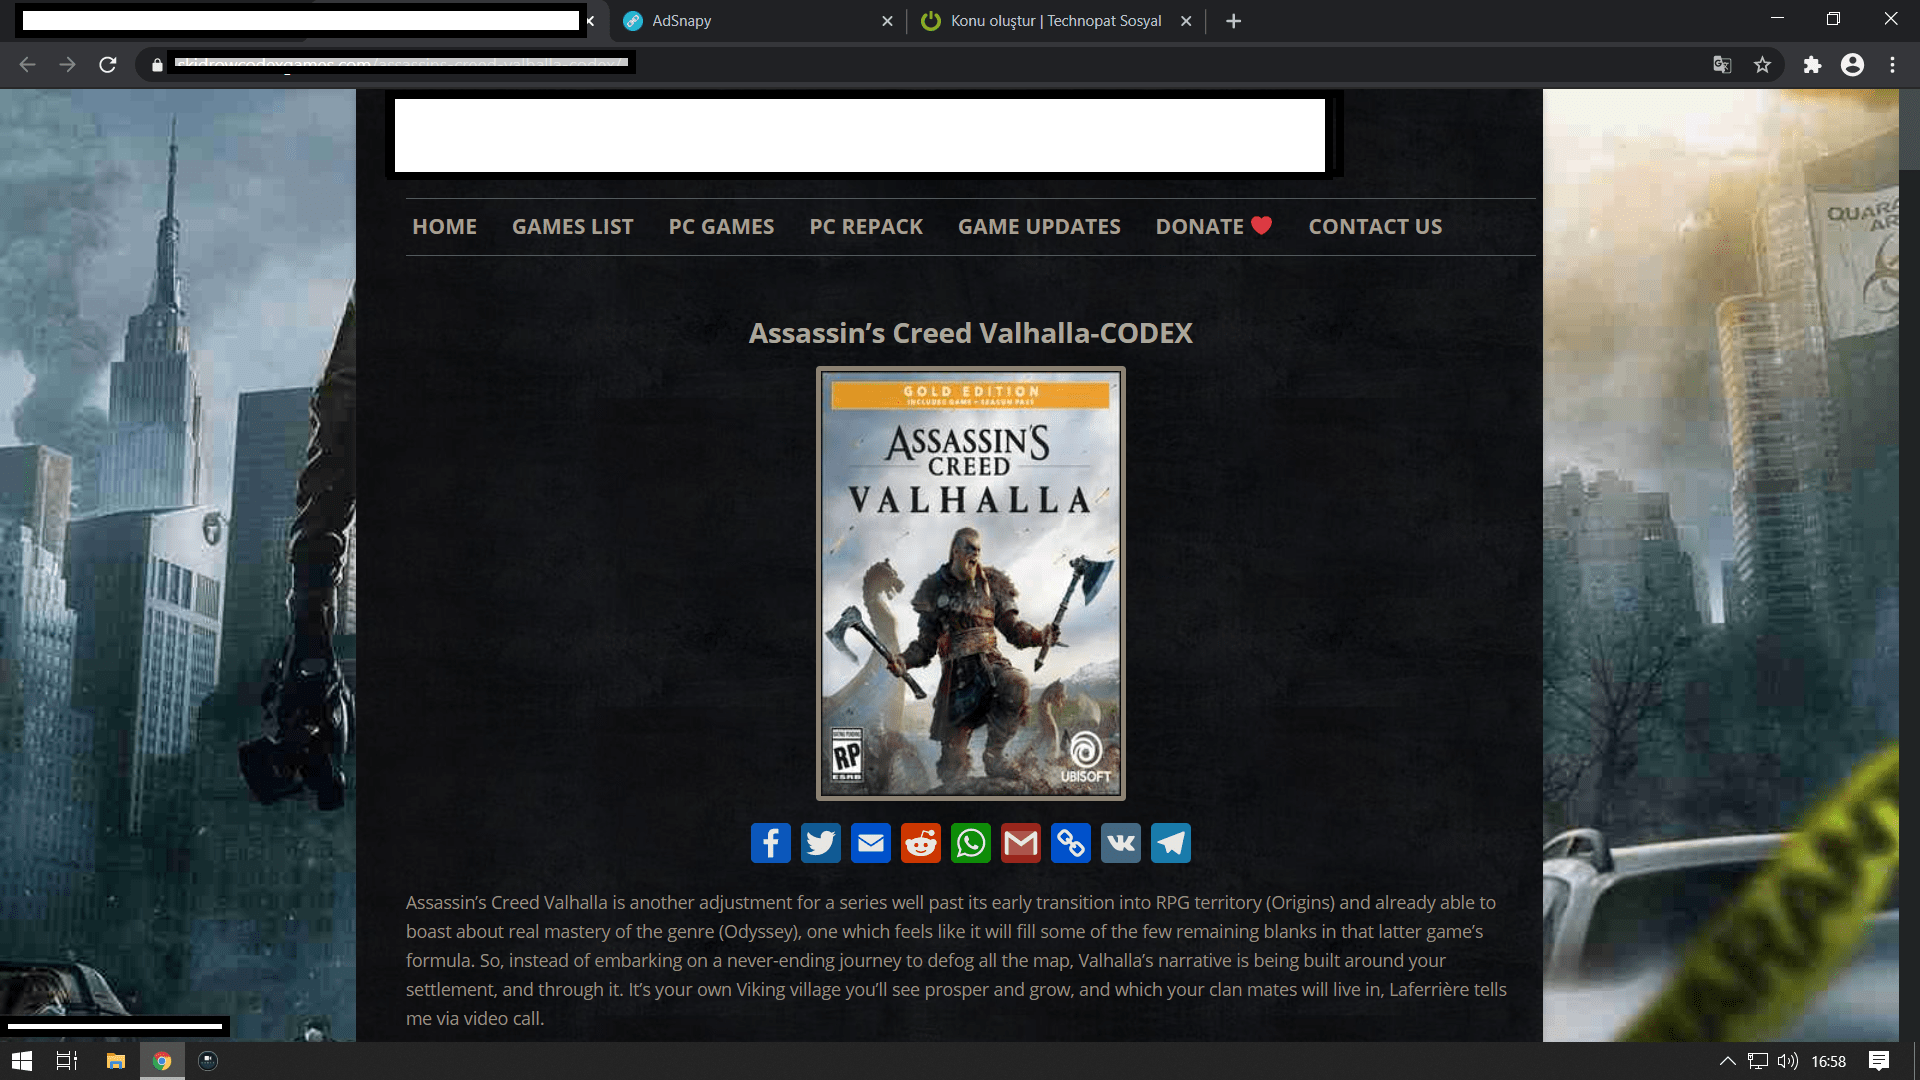
Task: Share the post on Facebook
Action: point(770,843)
